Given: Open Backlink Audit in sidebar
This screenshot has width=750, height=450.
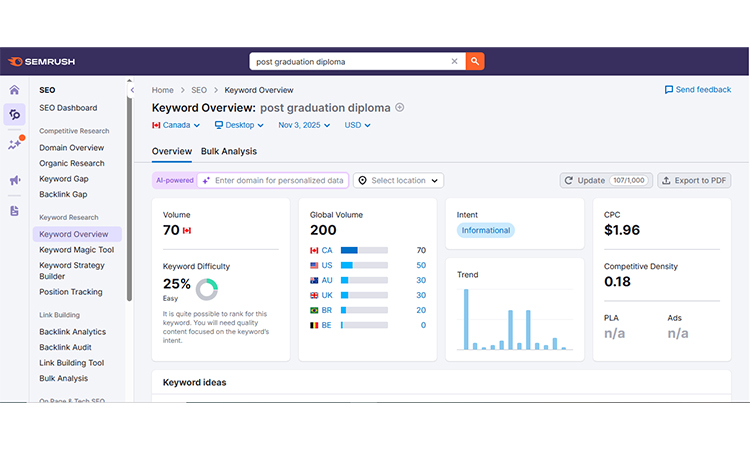Looking at the screenshot, I should (65, 347).
